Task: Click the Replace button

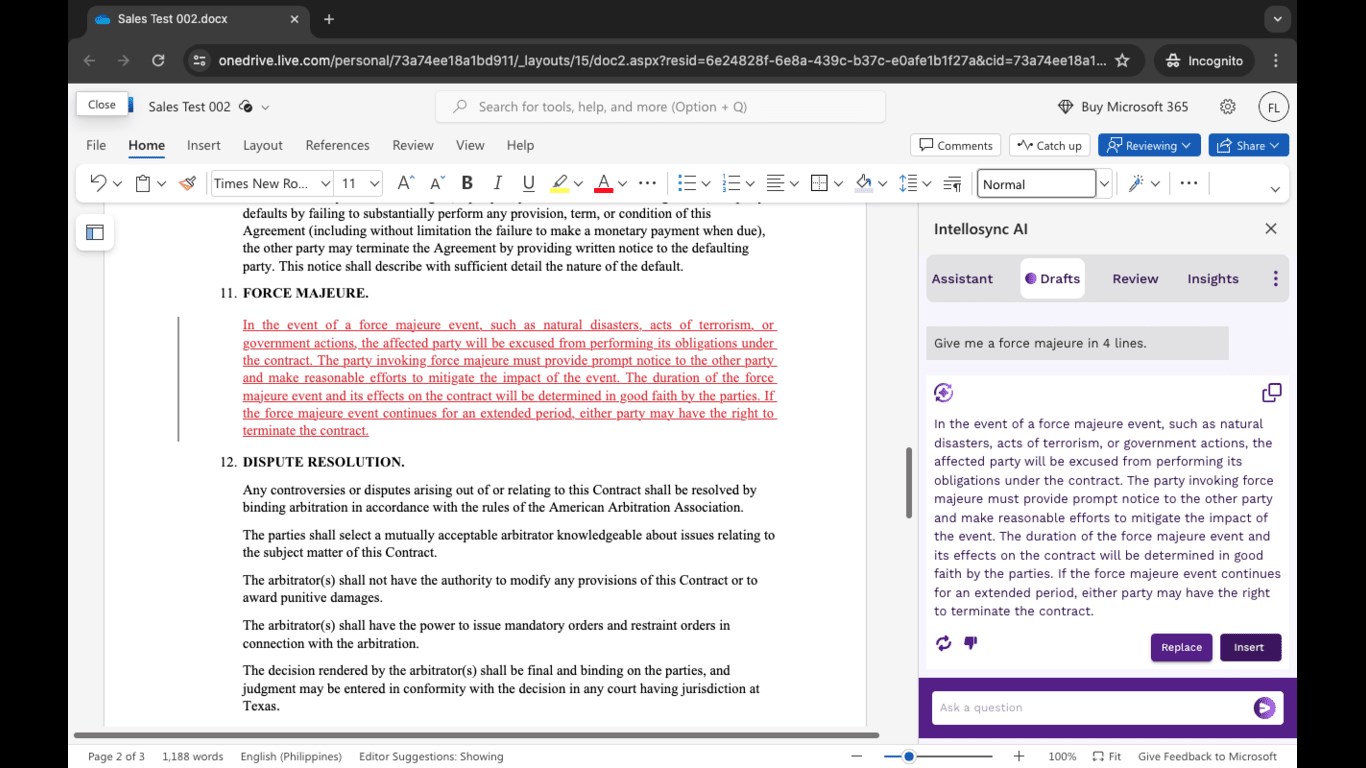Action: coord(1181,647)
